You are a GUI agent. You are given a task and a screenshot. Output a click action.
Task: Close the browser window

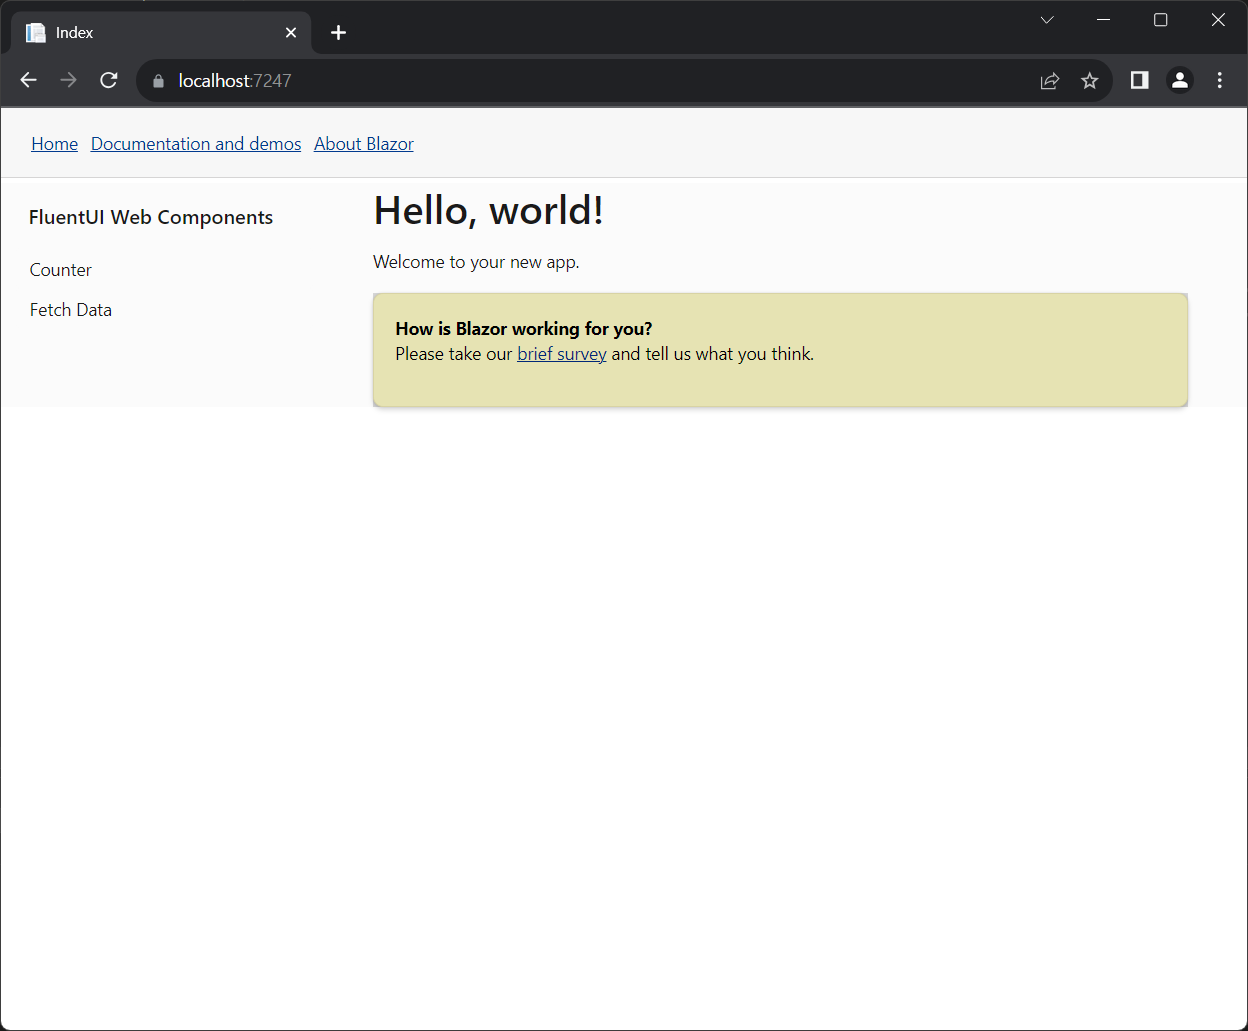[1218, 20]
